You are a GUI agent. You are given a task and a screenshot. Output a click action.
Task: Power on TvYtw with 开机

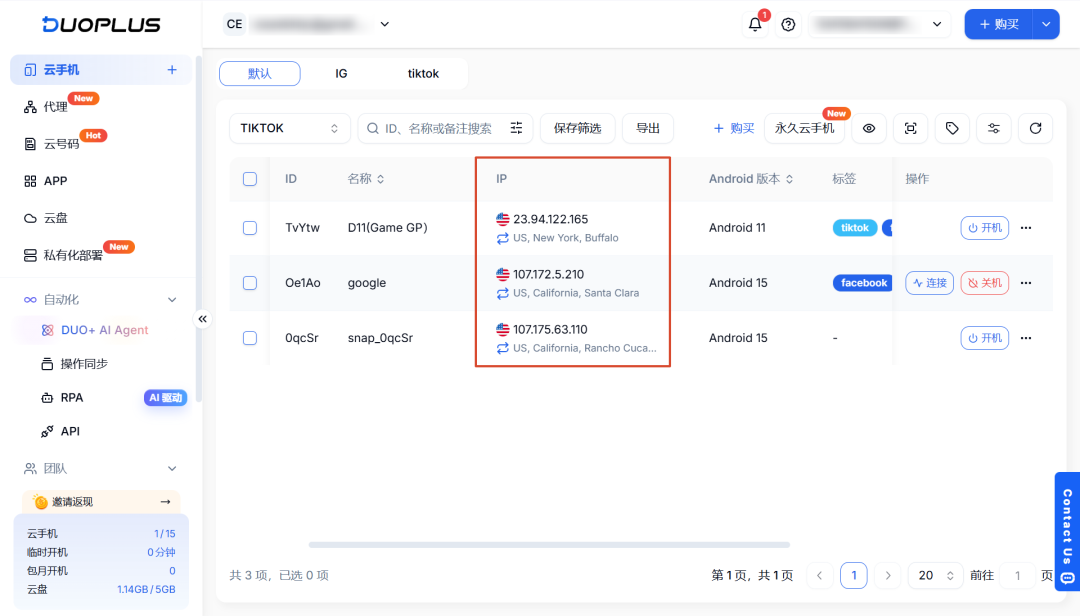pyautogui.click(x=985, y=228)
